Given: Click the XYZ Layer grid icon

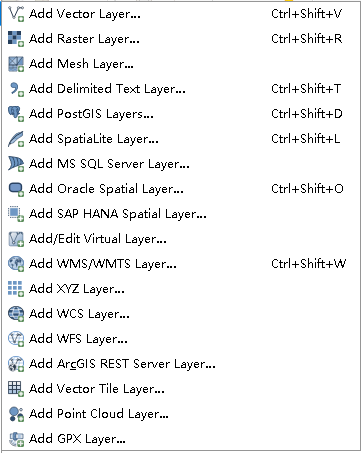Looking at the screenshot, I should tap(16, 289).
